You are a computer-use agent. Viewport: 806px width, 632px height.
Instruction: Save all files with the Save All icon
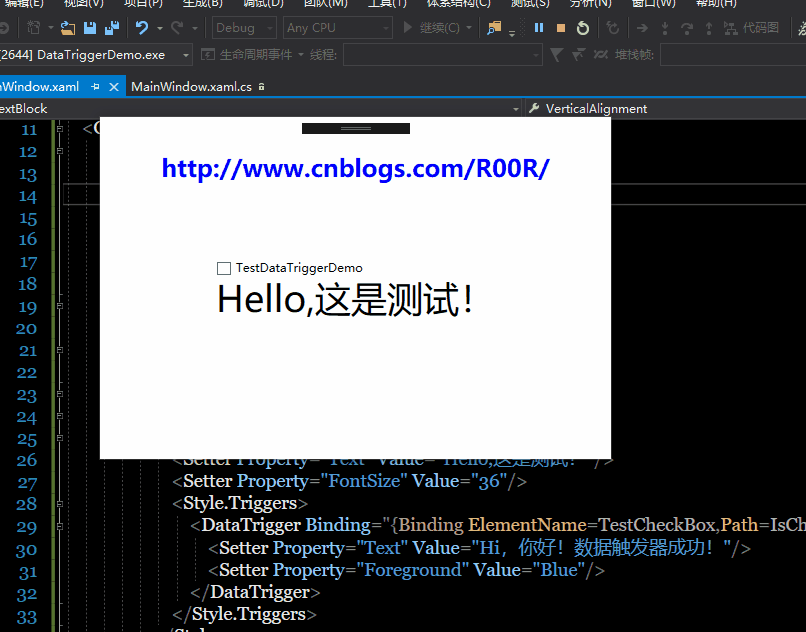pos(114,27)
